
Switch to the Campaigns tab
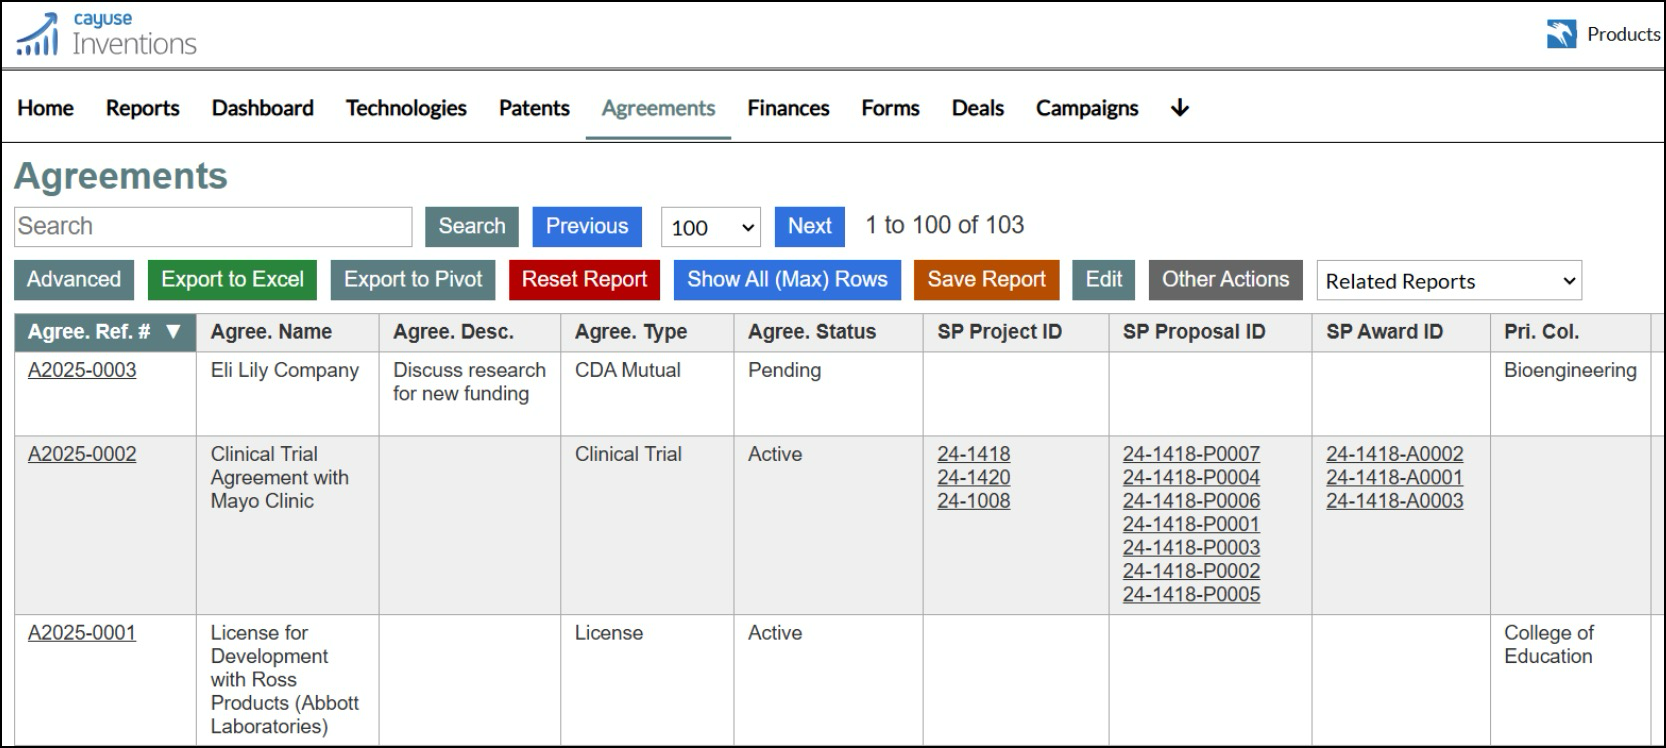[x=1087, y=108]
